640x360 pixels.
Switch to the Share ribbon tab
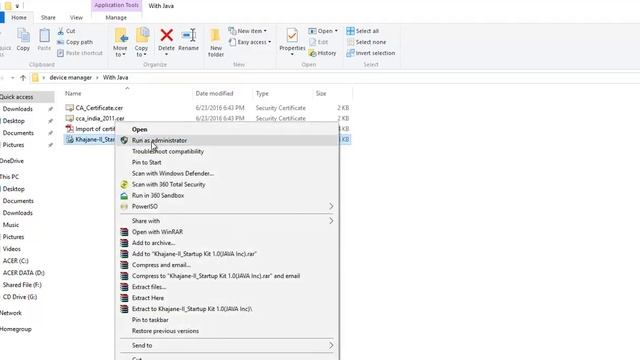point(48,18)
